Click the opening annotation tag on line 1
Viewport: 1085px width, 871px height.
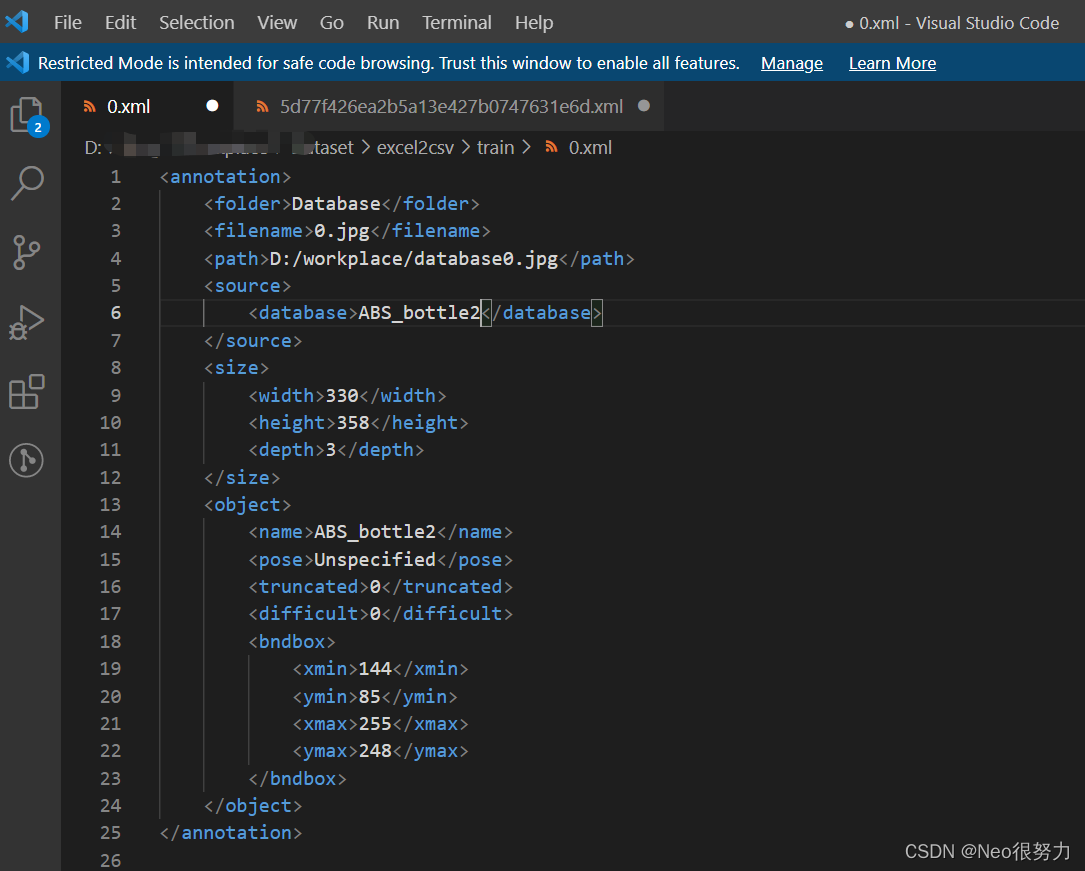tap(225, 177)
